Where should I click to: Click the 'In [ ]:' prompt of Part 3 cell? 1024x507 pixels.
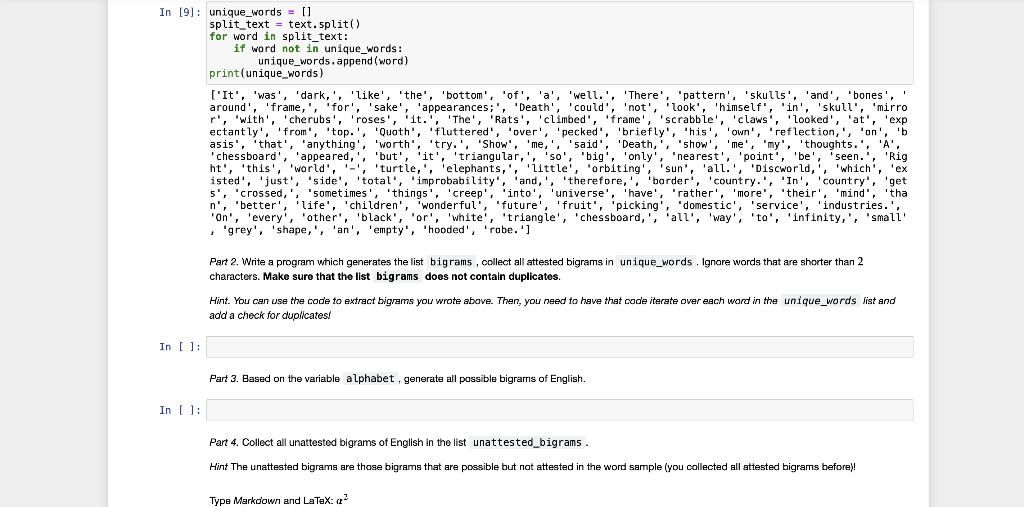coord(180,410)
